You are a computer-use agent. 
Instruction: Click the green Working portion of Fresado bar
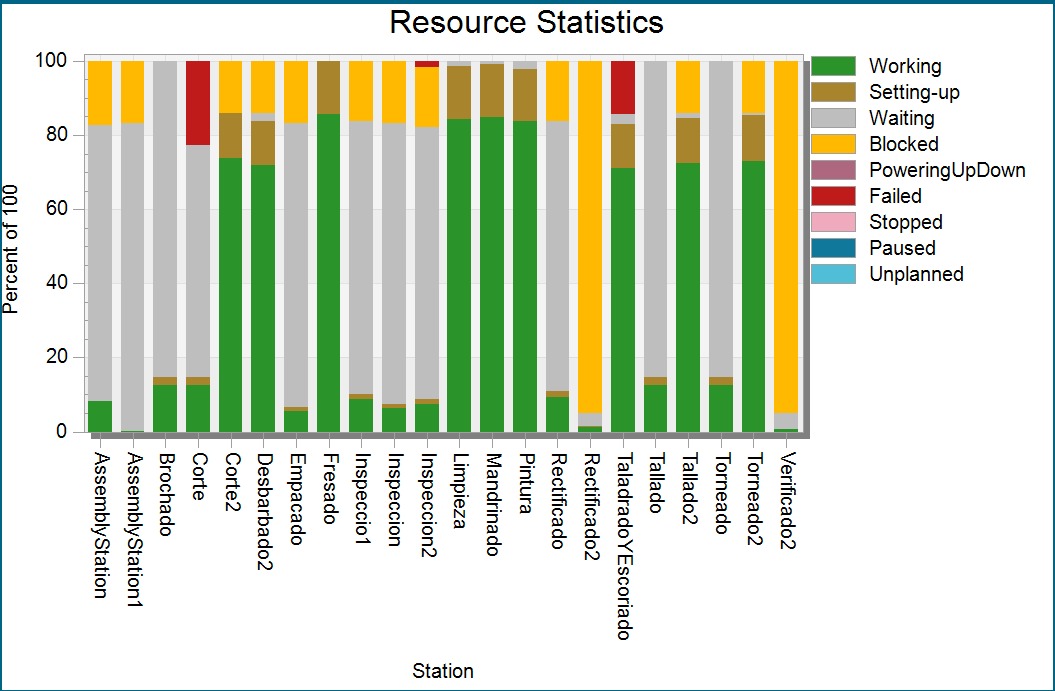[x=328, y=272]
